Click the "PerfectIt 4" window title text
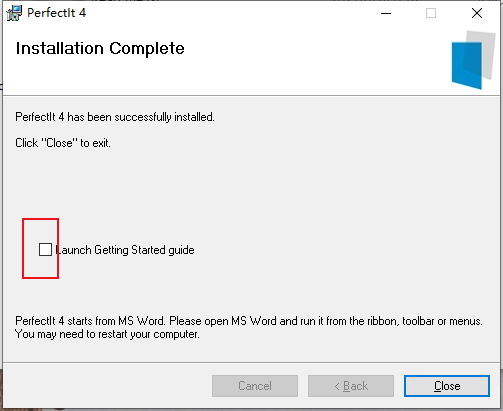The height and width of the screenshot is (411, 503). 56,13
